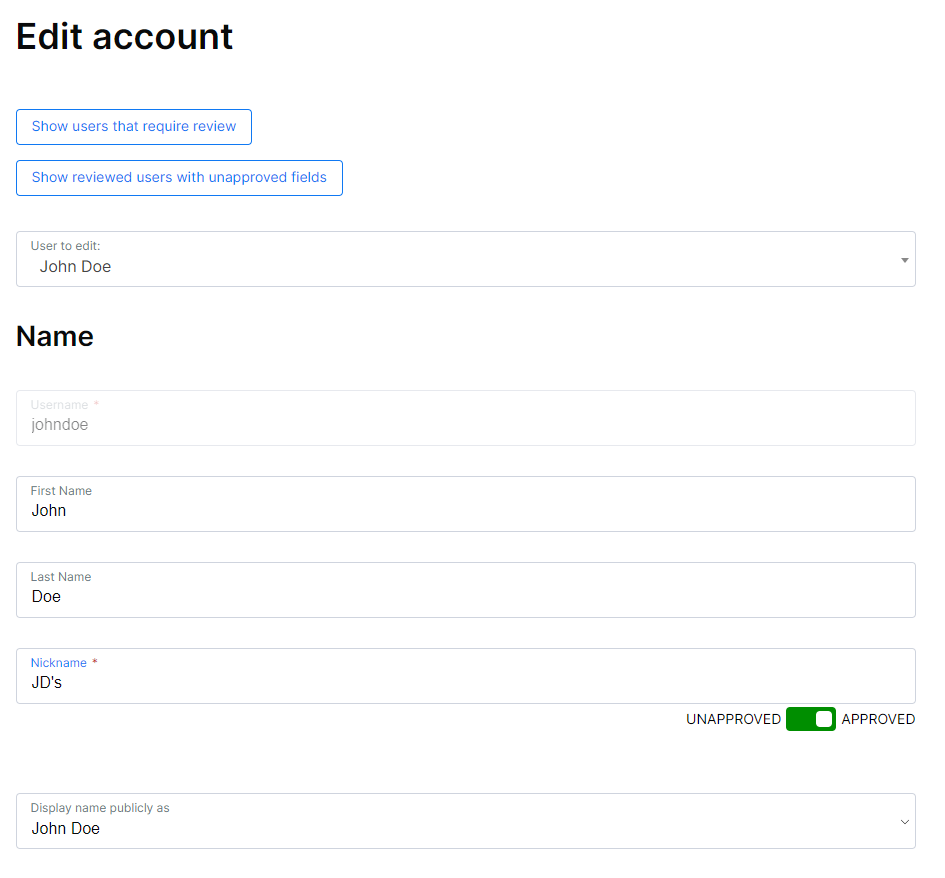The height and width of the screenshot is (878, 945).
Task: Click the blue Nickname field label
Action: [59, 663]
